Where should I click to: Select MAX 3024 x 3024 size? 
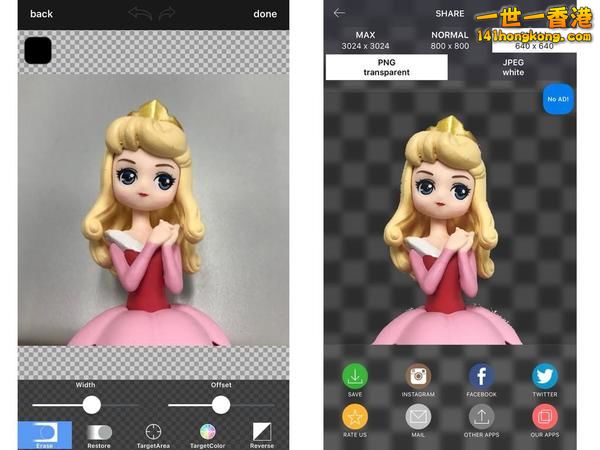coord(365,40)
